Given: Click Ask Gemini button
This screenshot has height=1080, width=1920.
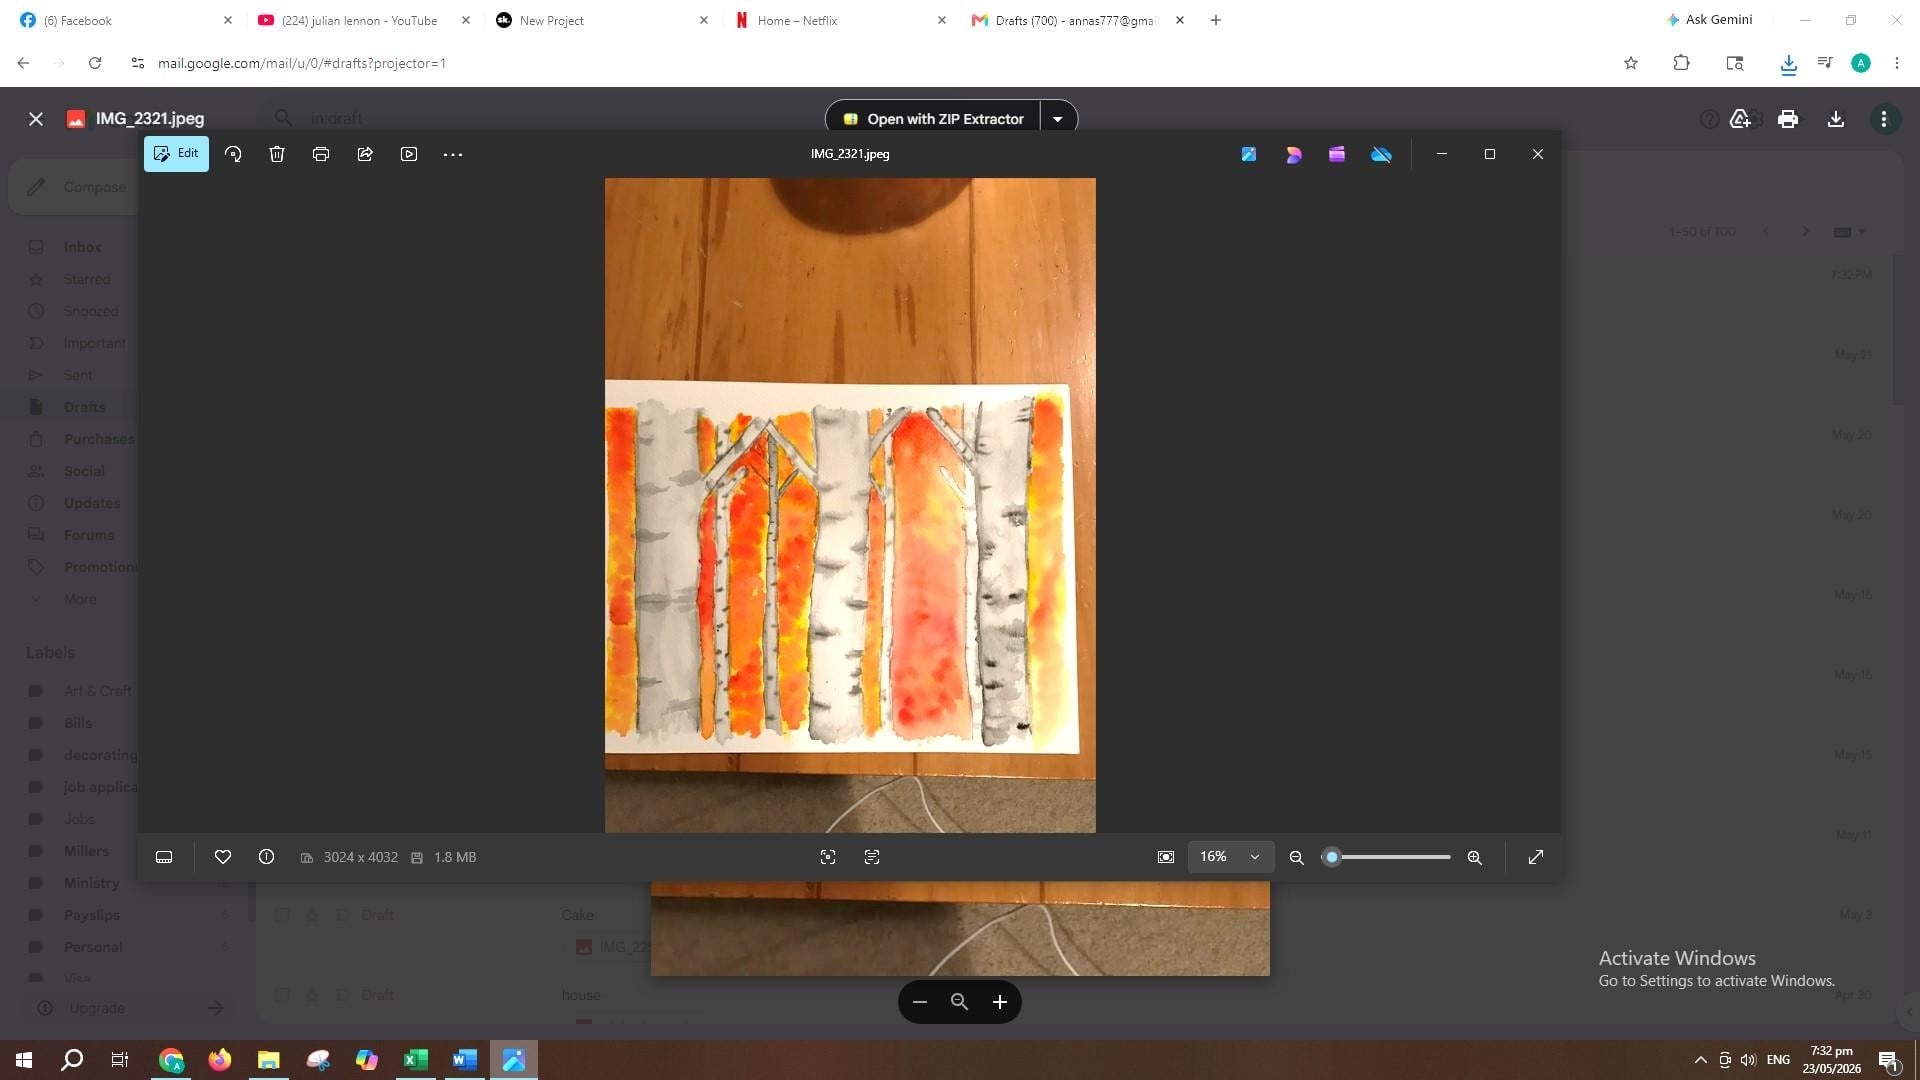Looking at the screenshot, I should click(x=1709, y=20).
